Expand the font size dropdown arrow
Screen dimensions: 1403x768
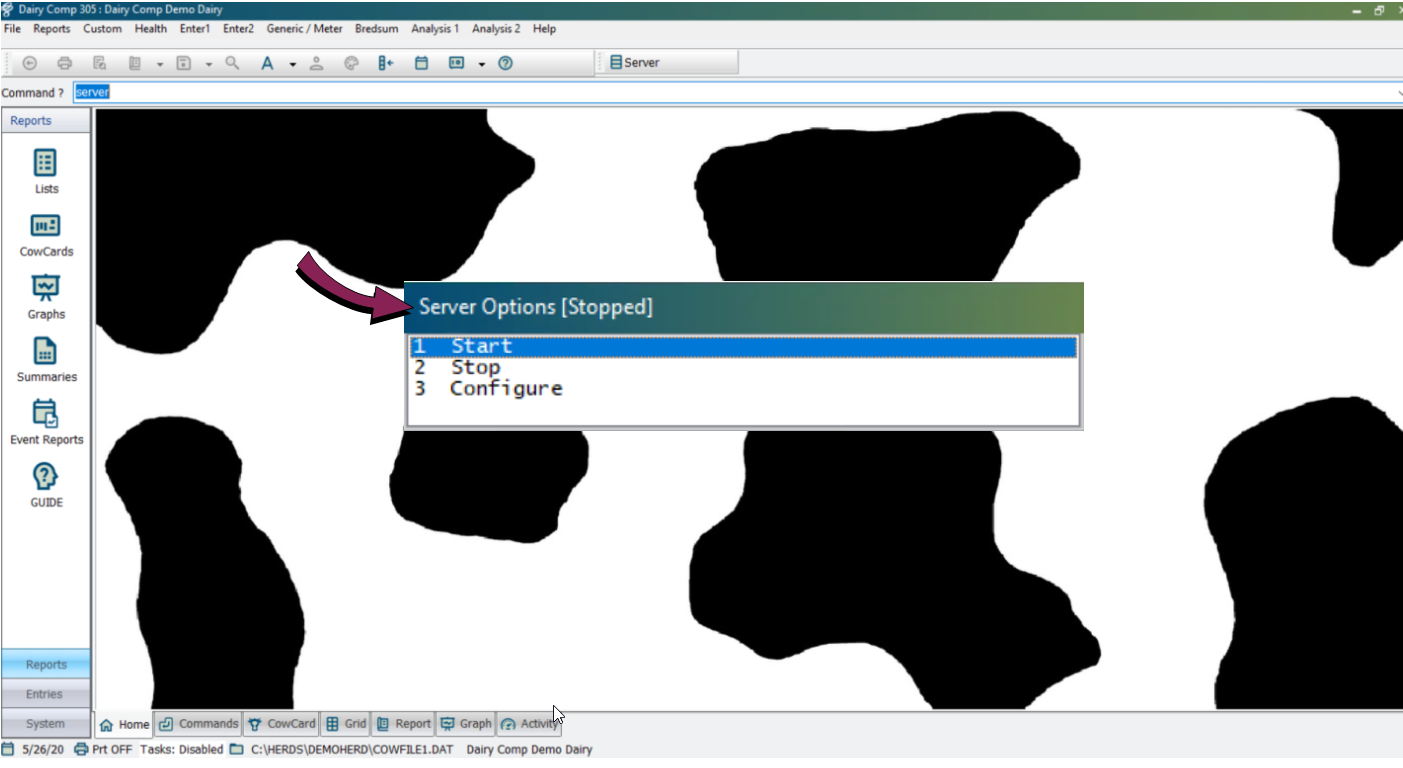[x=293, y=64]
